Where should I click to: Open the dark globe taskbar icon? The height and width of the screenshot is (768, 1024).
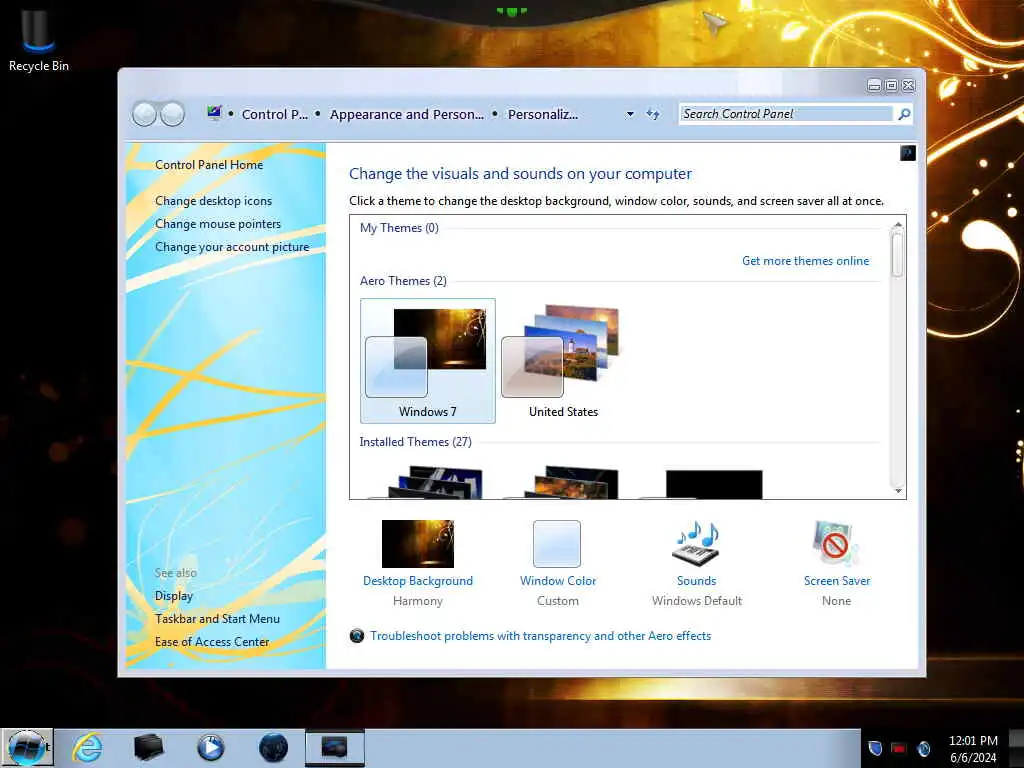(273, 748)
